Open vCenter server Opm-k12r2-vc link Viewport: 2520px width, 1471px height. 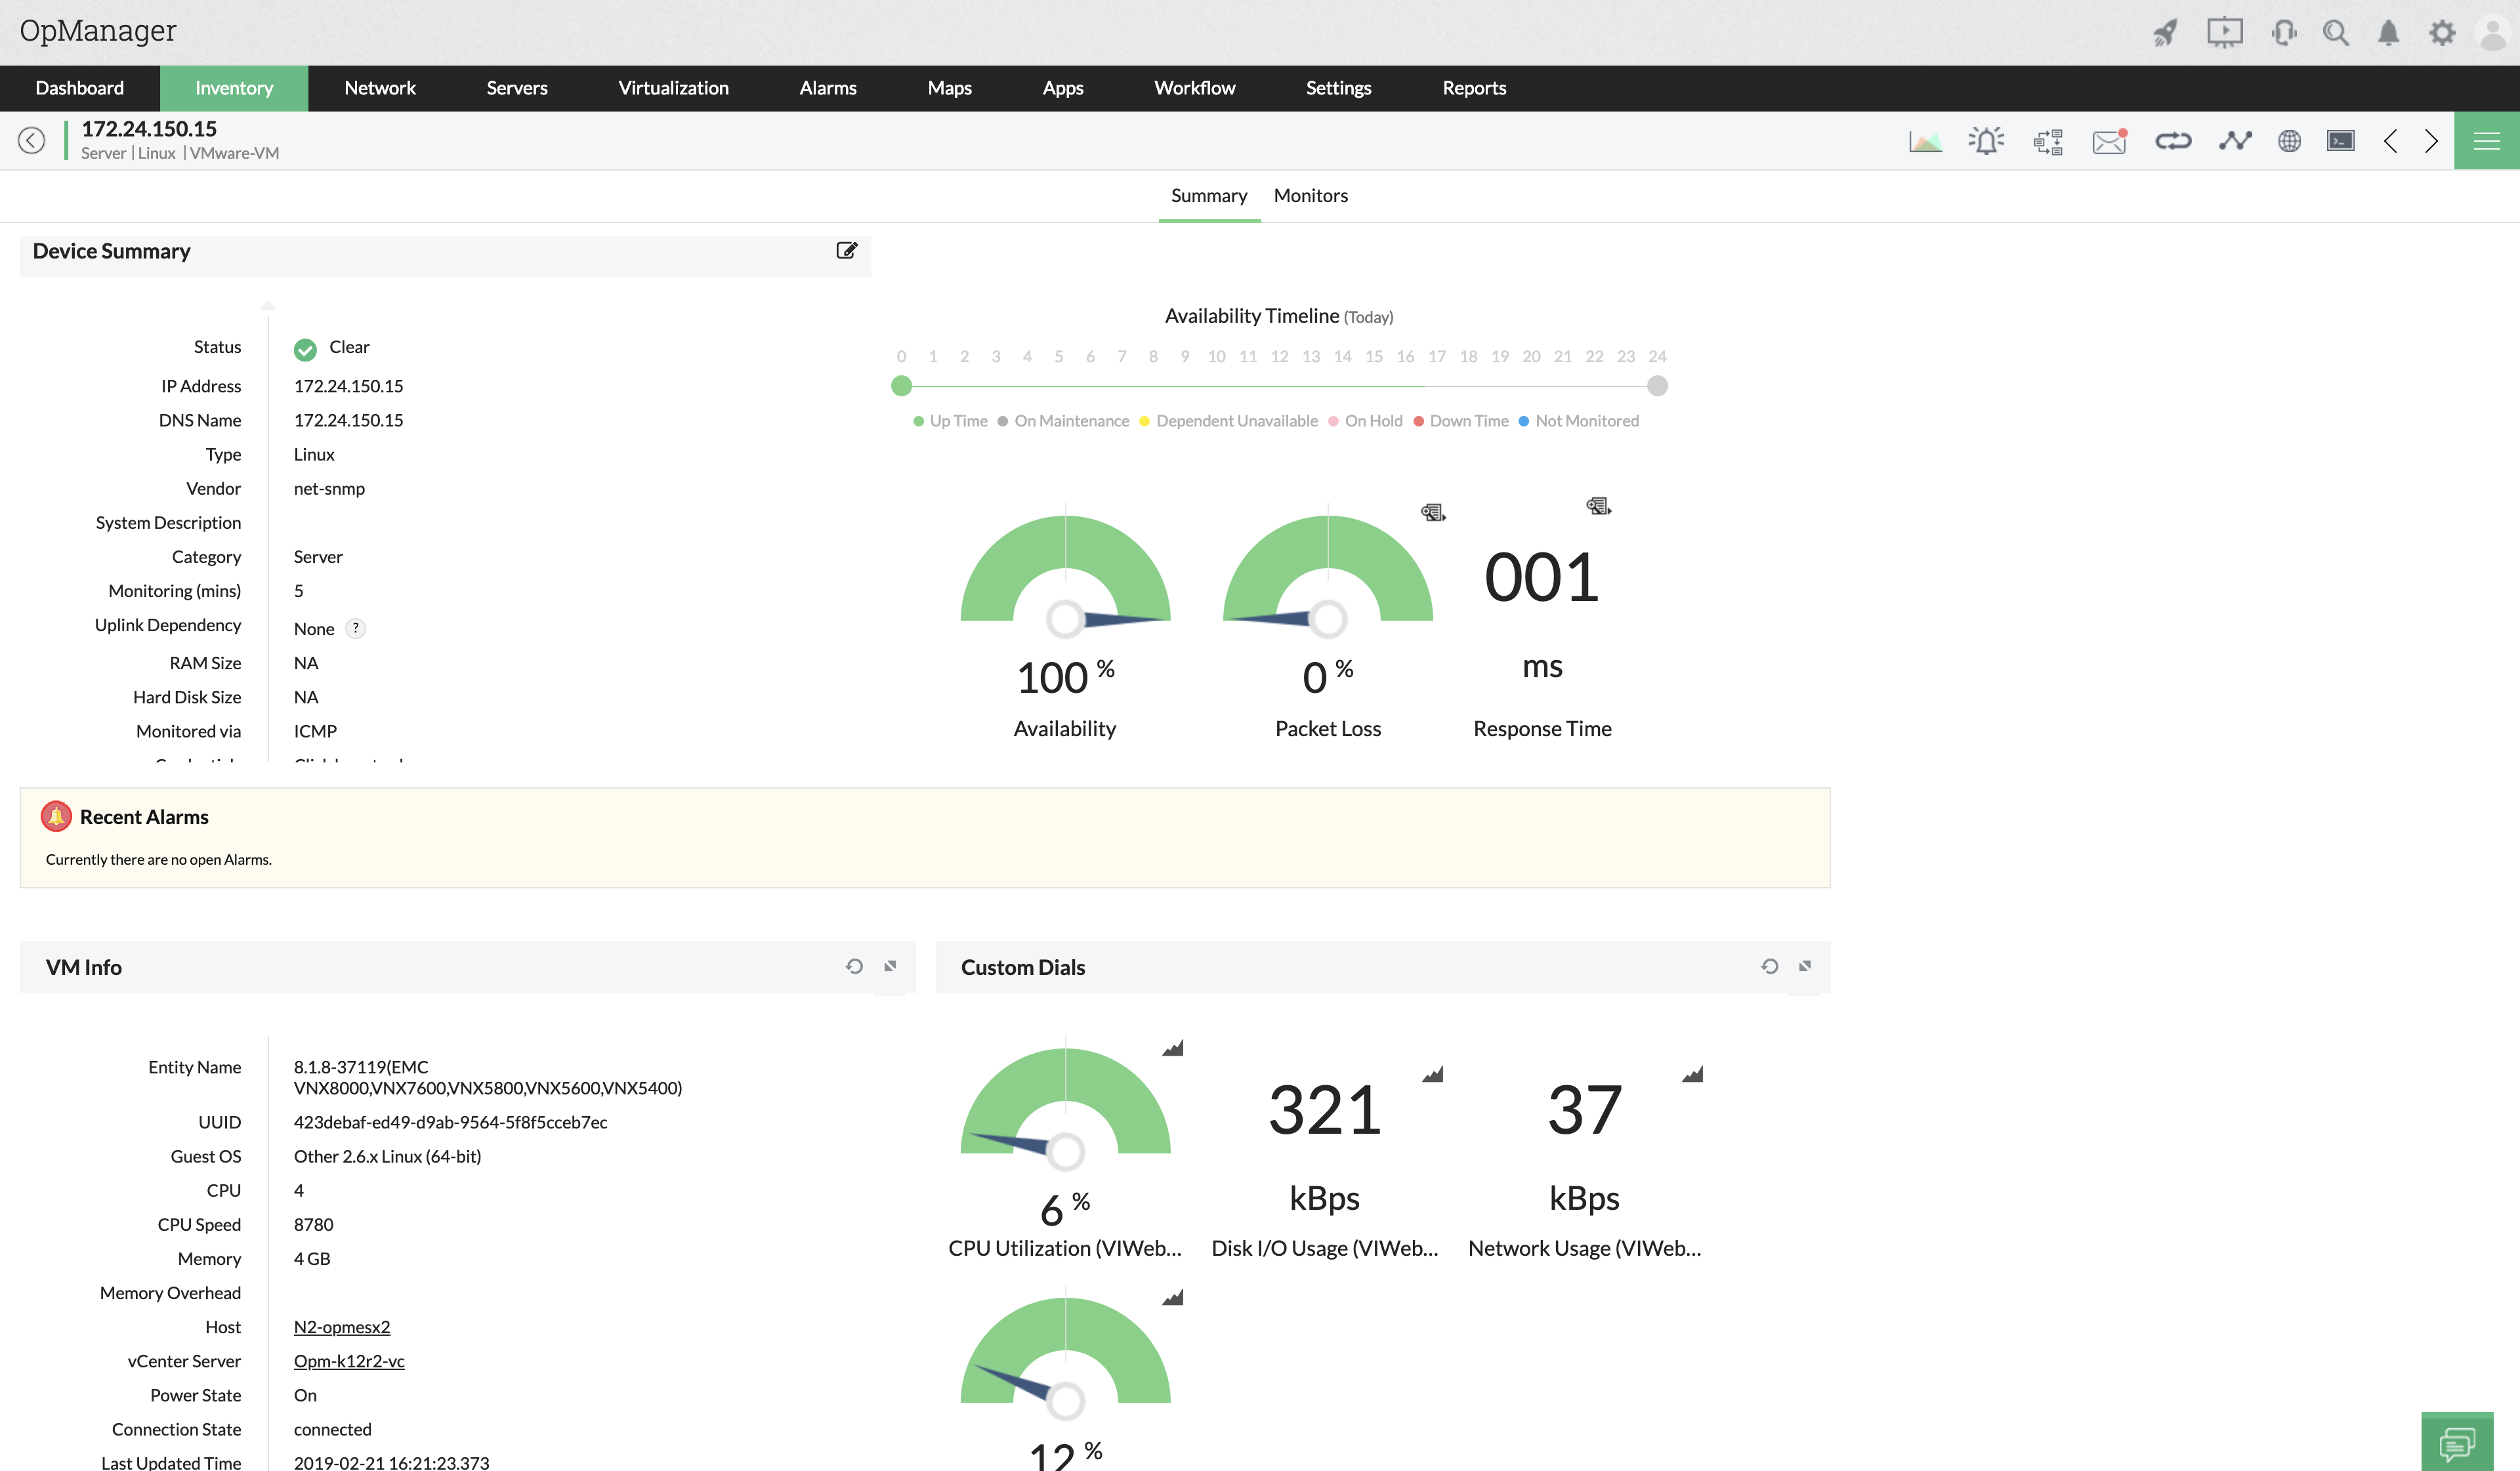tap(349, 1361)
